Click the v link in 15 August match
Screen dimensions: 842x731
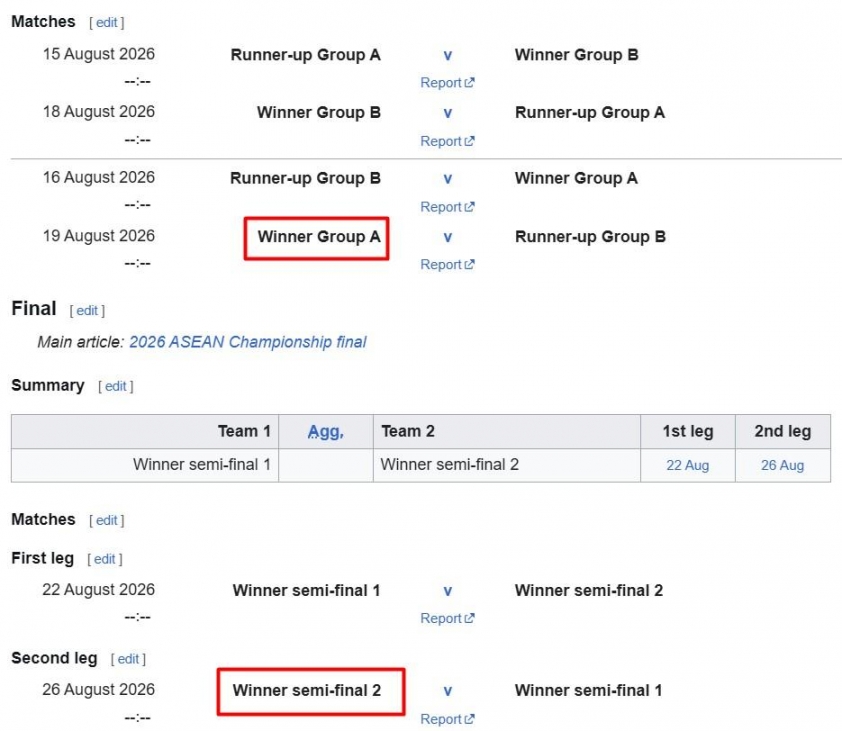click(x=447, y=55)
